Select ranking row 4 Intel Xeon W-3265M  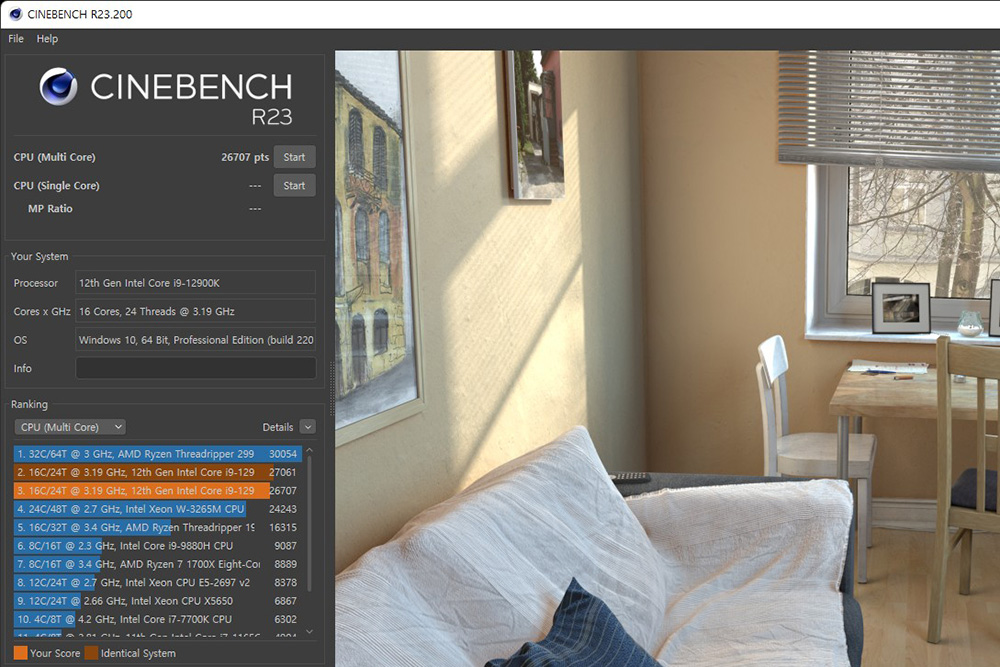point(157,509)
